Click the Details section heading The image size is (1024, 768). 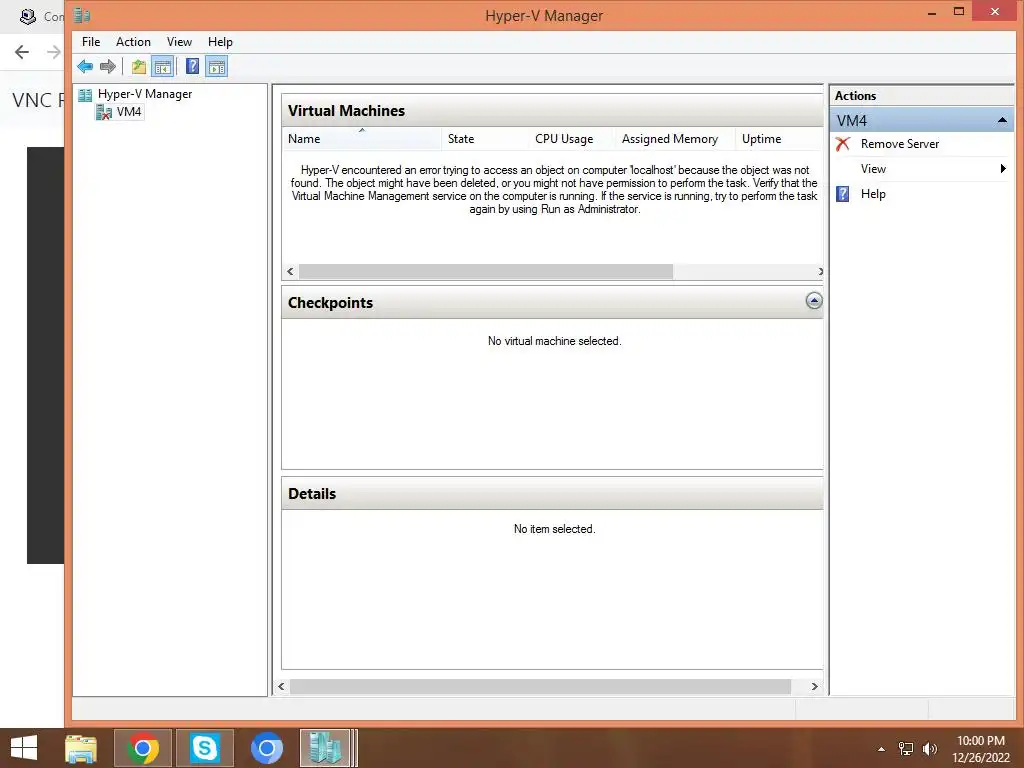click(x=312, y=494)
